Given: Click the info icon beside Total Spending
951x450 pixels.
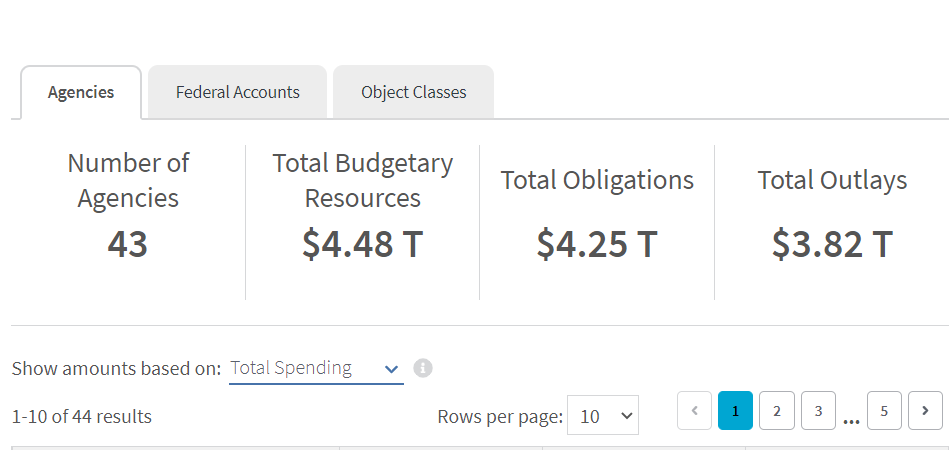Looking at the screenshot, I should (423, 368).
